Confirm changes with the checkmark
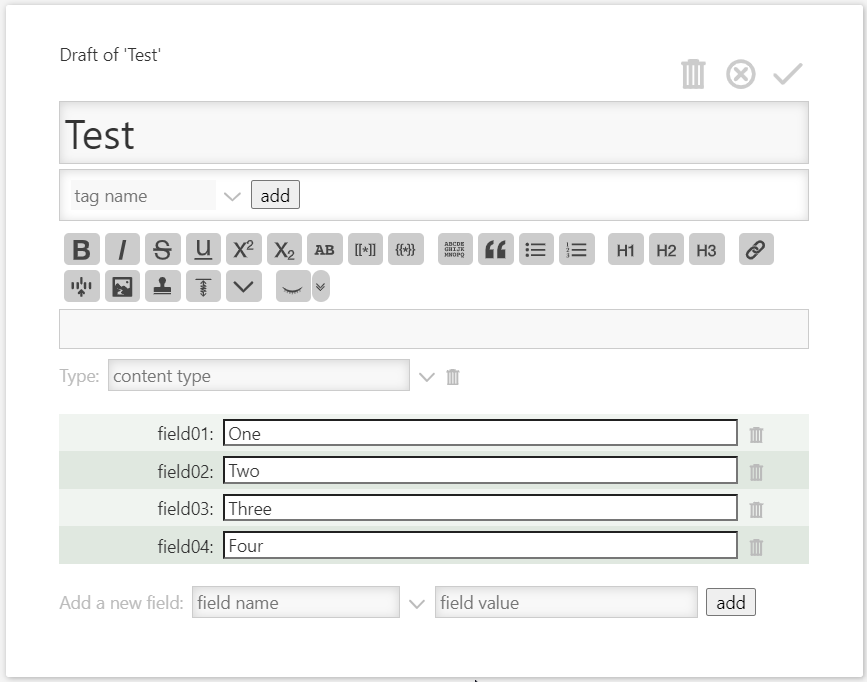The width and height of the screenshot is (867, 682). (787, 74)
